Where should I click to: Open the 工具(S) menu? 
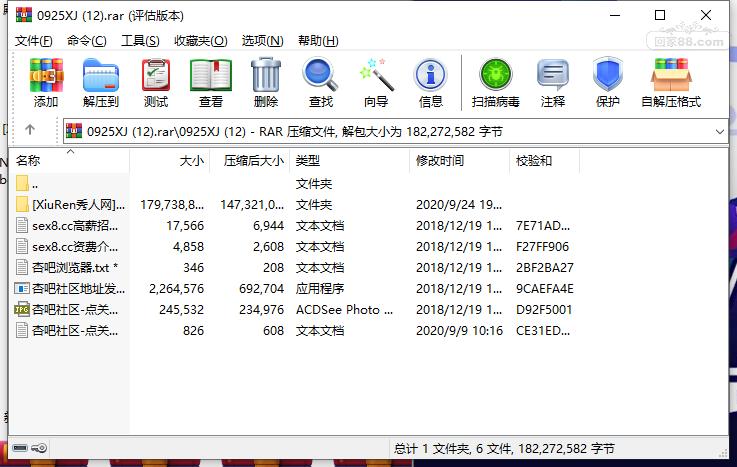140,41
